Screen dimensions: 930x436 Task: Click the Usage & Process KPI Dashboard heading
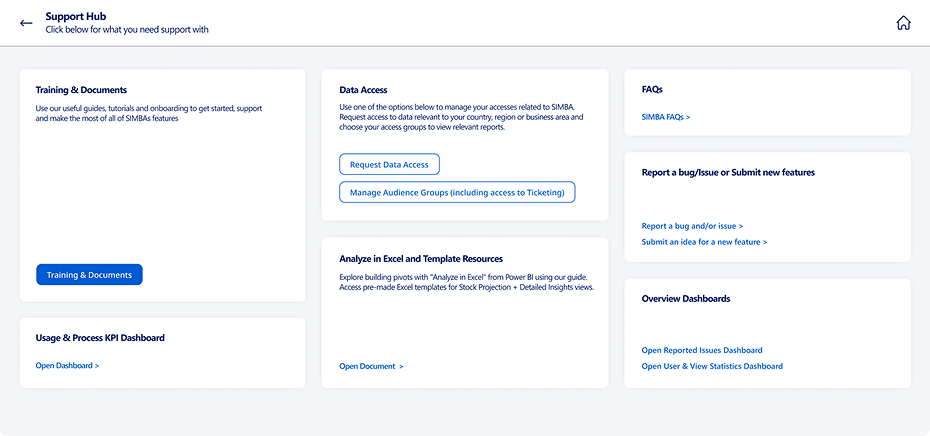[x=100, y=338]
